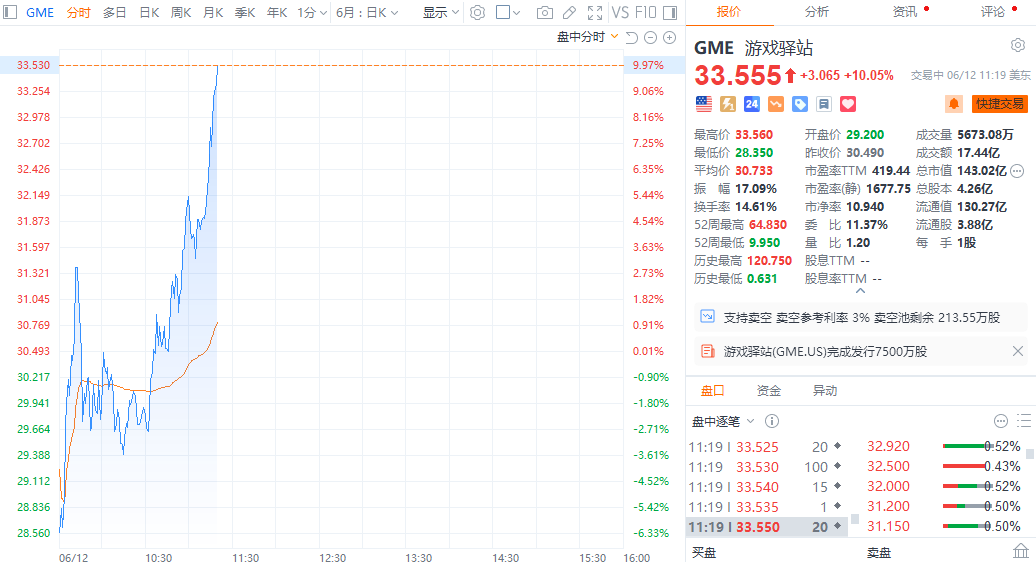This screenshot has height=562, width=1036.
Task: Click the bank icon near 卖盘
Action: pyautogui.click(x=1021, y=551)
